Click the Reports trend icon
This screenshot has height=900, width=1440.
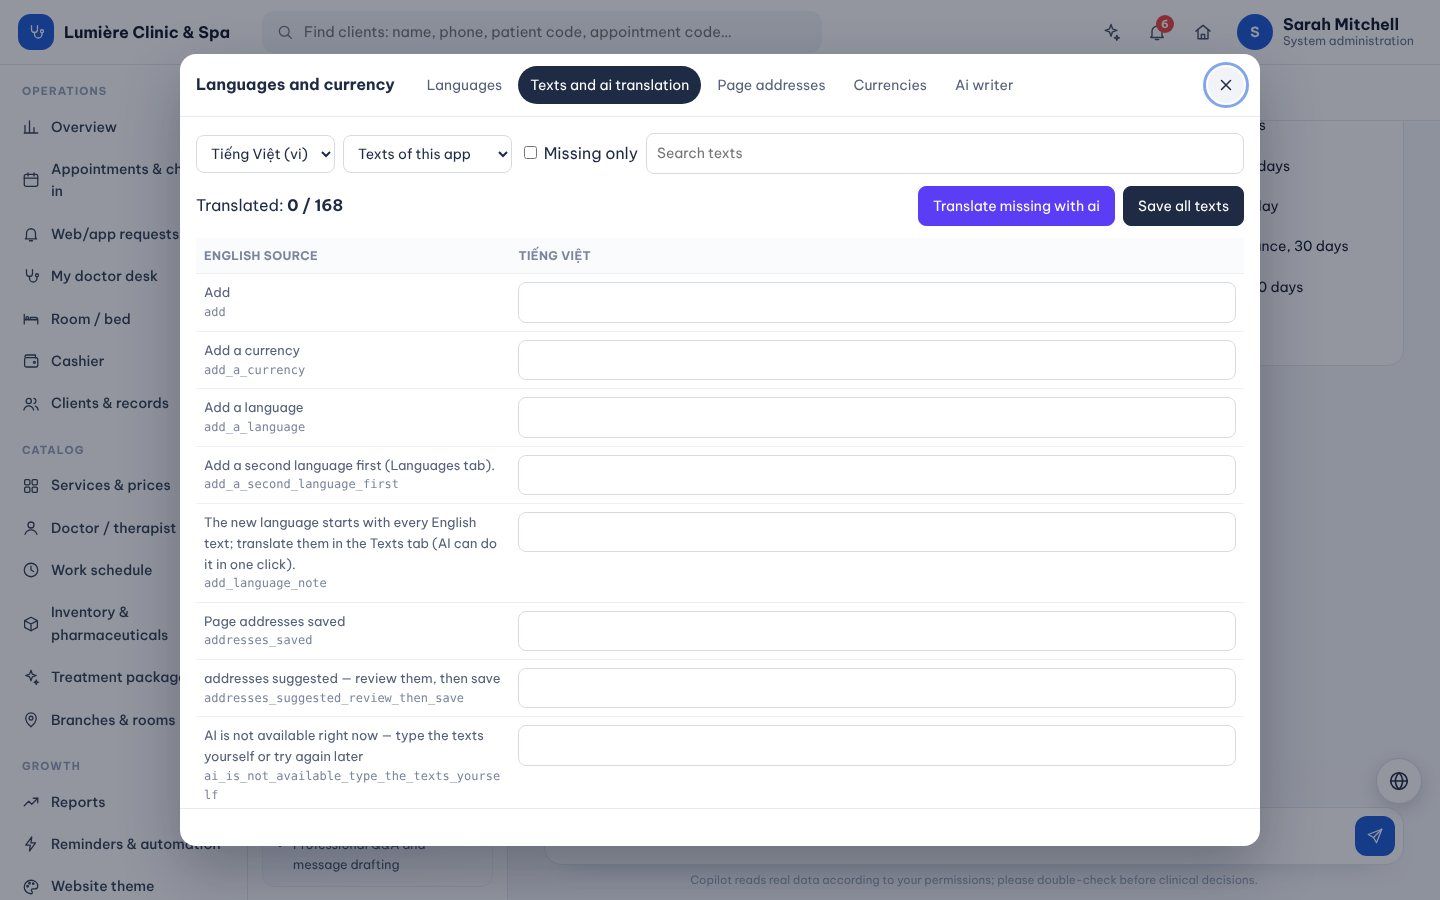[x=31, y=802]
